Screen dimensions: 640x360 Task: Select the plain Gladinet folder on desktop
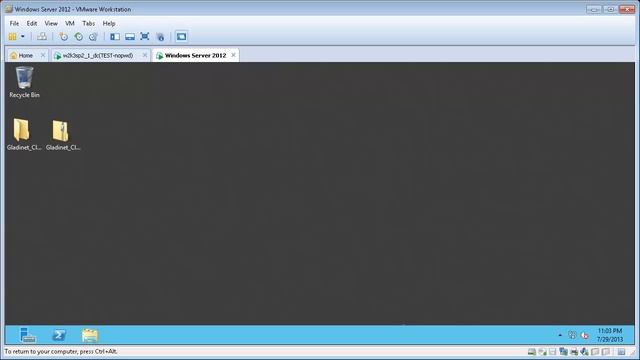(24, 134)
